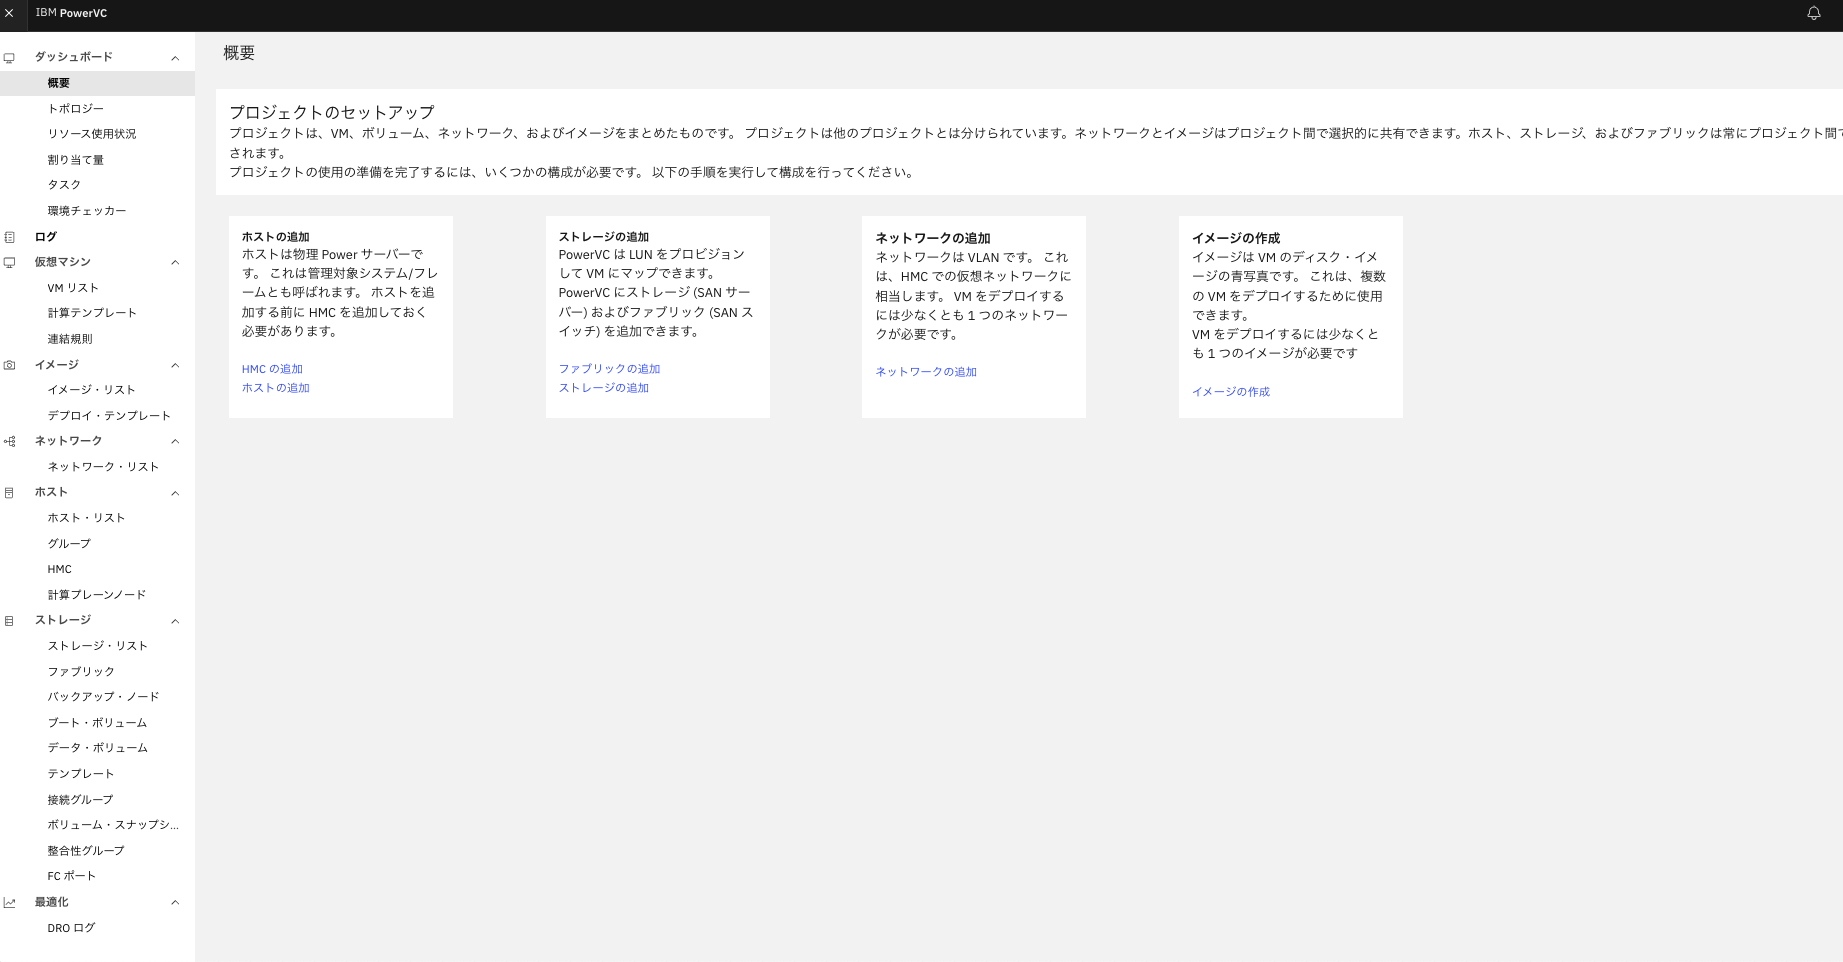Collapse the ストレージ section chevron
The width and height of the screenshot is (1843, 962).
pyautogui.click(x=175, y=620)
